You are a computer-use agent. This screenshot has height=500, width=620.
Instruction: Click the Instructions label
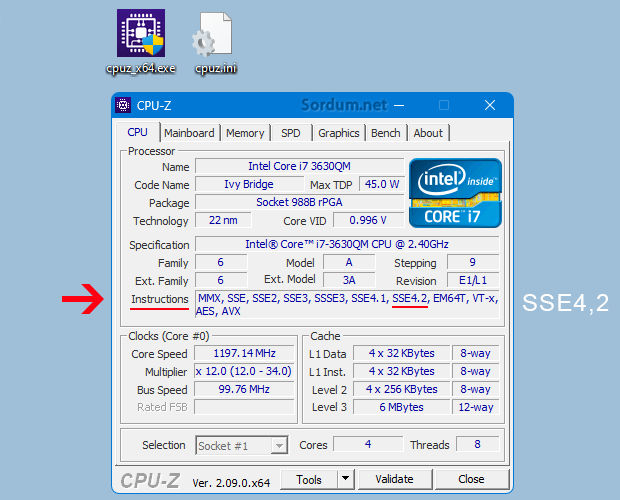pyautogui.click(x=160, y=299)
